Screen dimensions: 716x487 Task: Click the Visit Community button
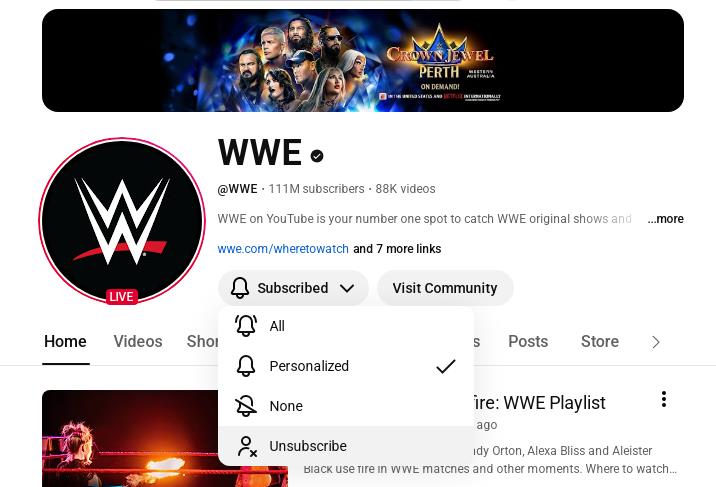pyautogui.click(x=445, y=288)
